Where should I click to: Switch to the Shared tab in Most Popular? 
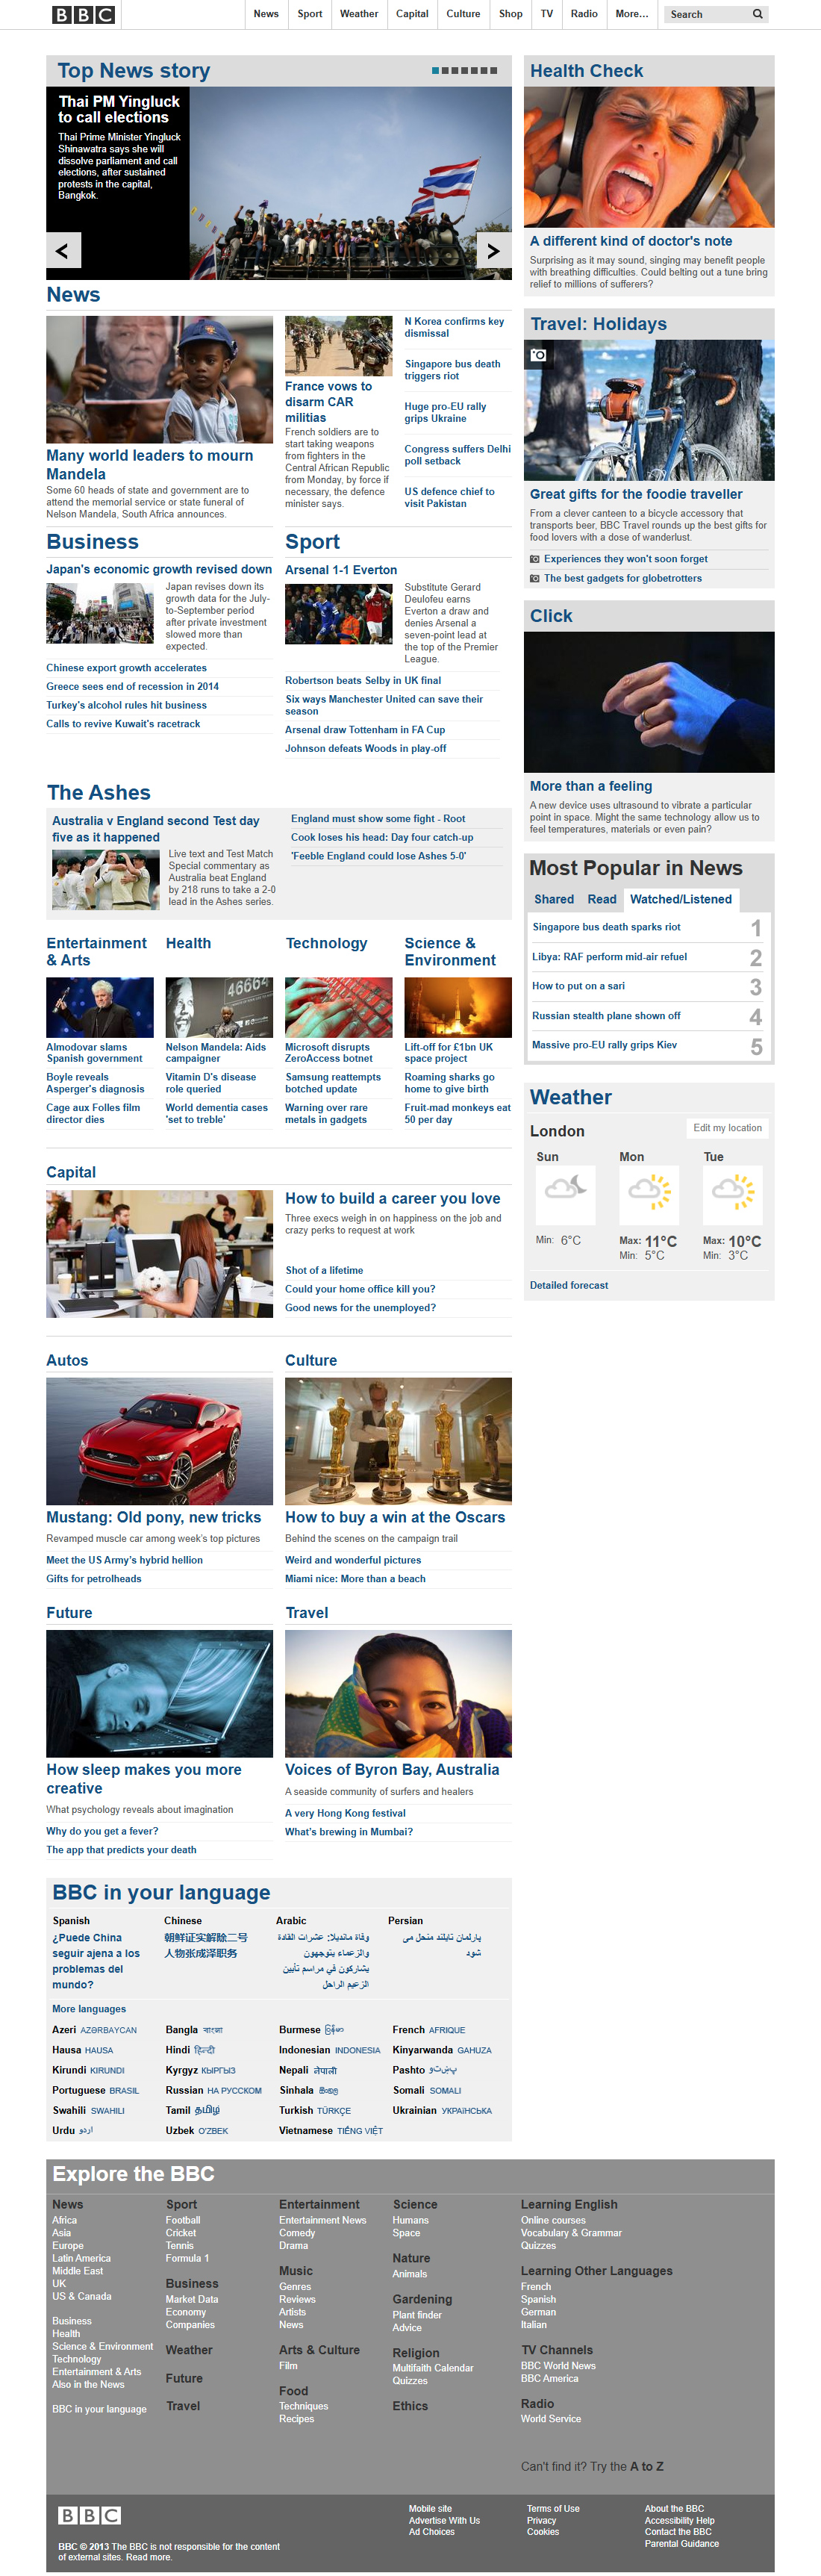[554, 899]
